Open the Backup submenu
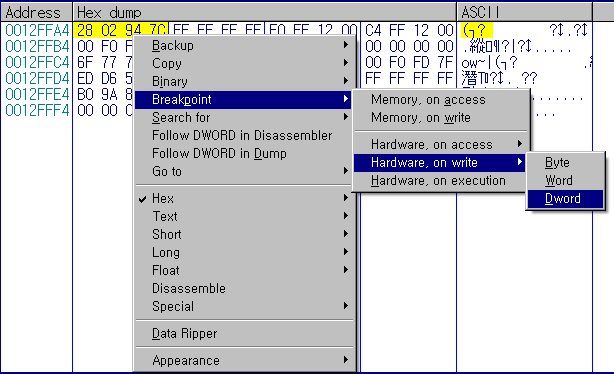Viewport: 614px width, 374px height. point(245,45)
